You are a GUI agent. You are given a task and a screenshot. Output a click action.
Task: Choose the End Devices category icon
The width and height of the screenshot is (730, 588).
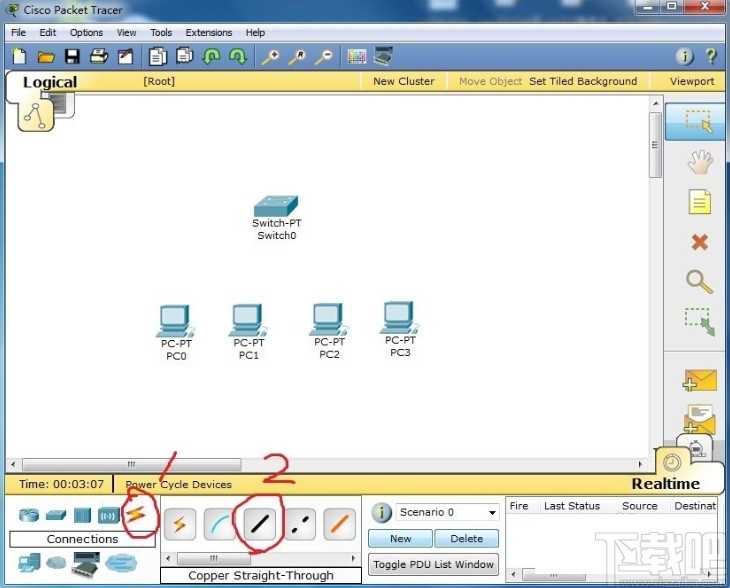[x=29, y=563]
